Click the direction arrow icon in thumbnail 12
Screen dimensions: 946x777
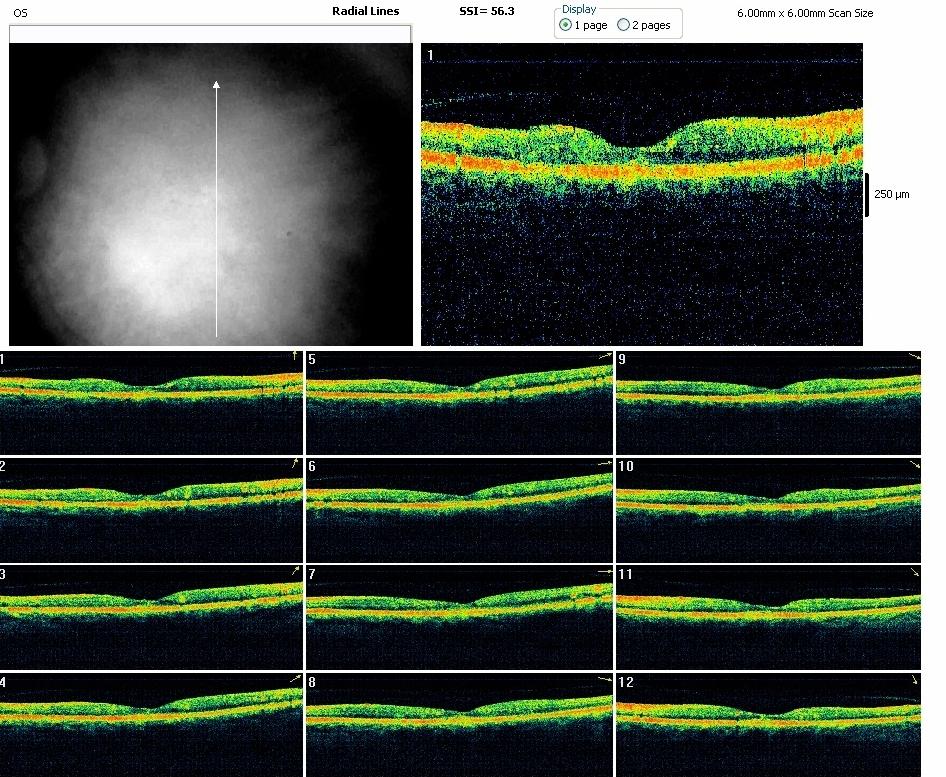click(914, 679)
